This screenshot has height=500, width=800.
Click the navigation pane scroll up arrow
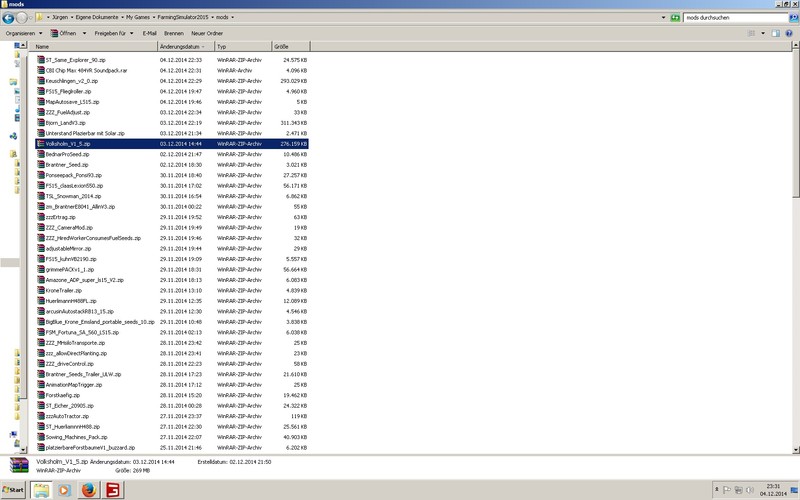click(23, 45)
